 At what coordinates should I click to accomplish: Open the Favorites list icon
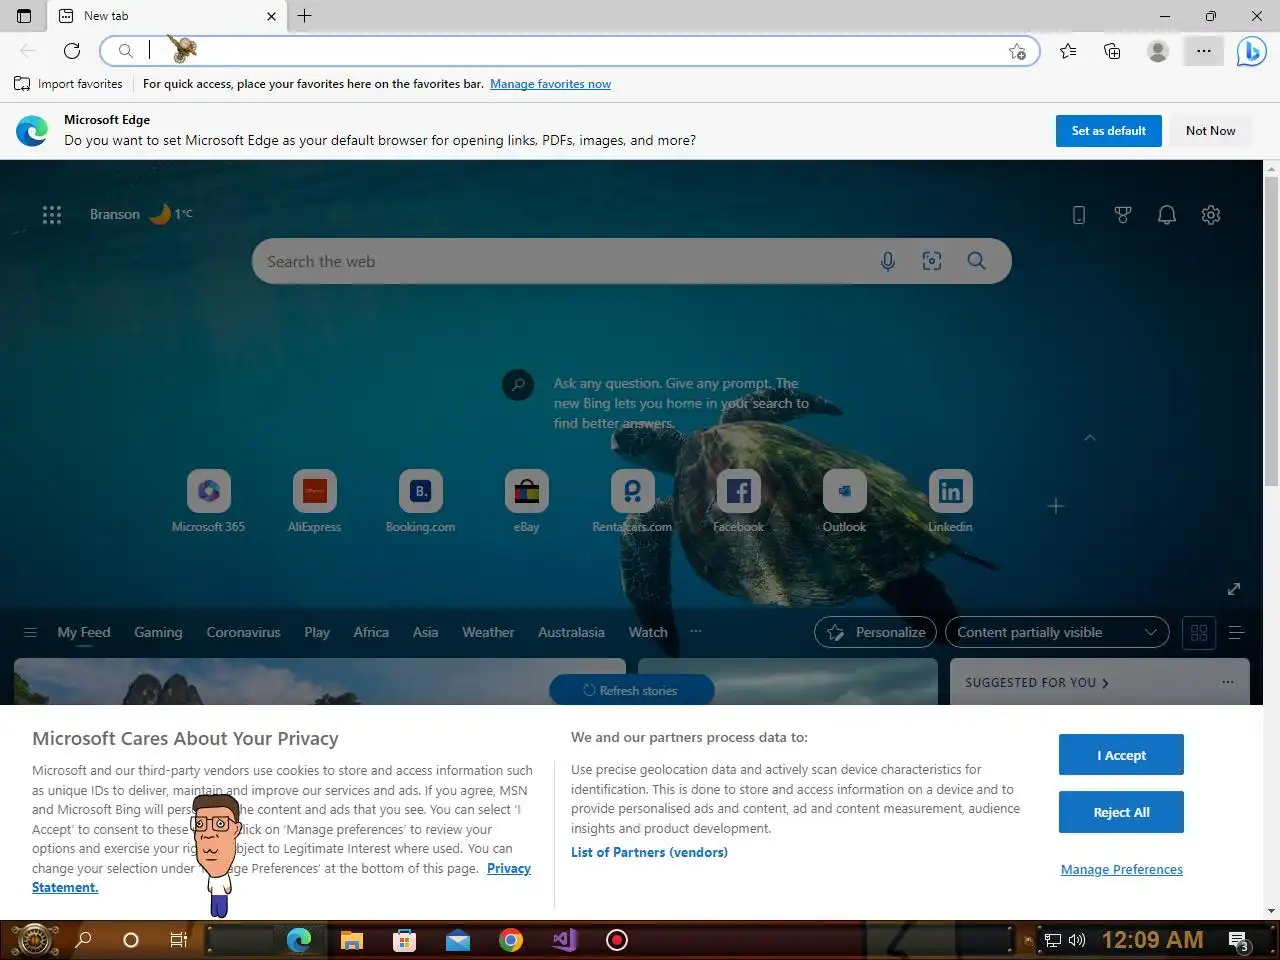point(1068,51)
